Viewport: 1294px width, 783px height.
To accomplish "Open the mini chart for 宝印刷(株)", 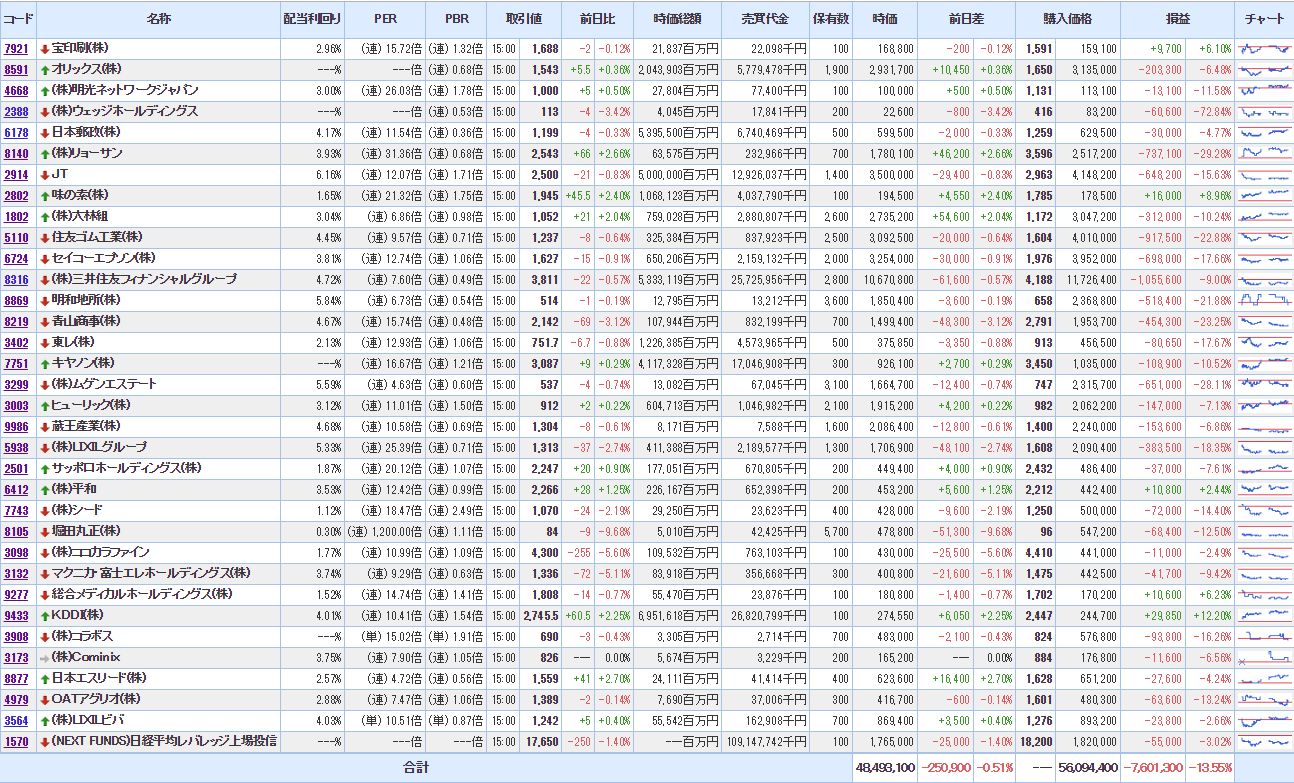I will (x=1264, y=48).
